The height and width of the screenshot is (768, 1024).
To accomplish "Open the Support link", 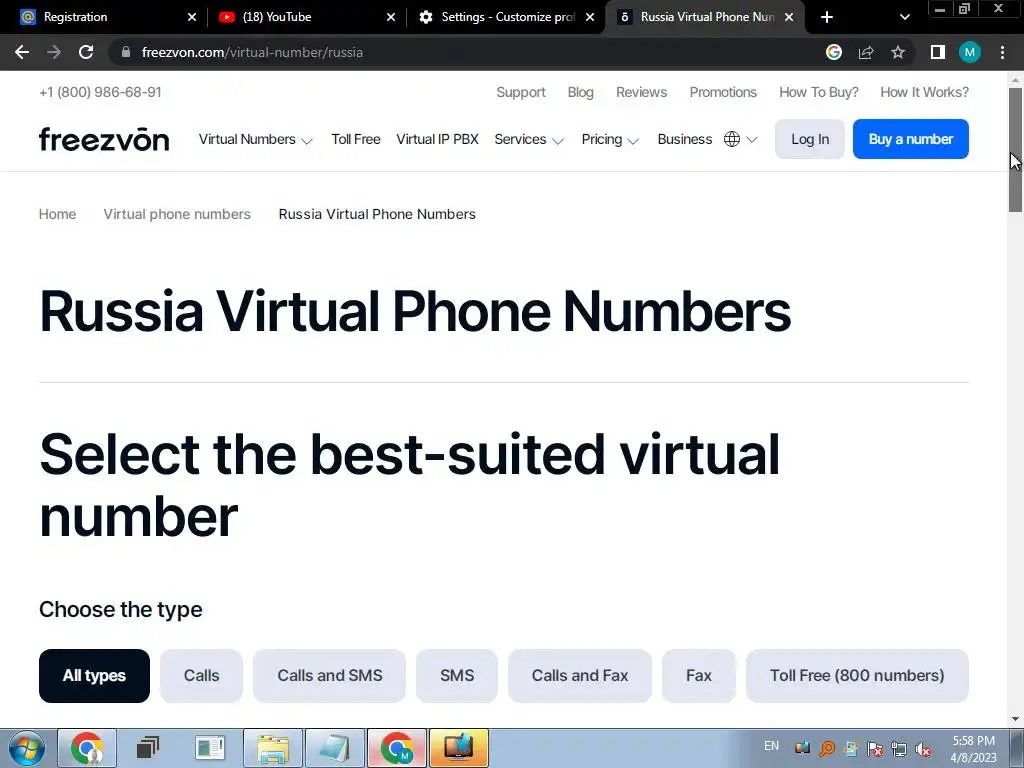I will [520, 92].
